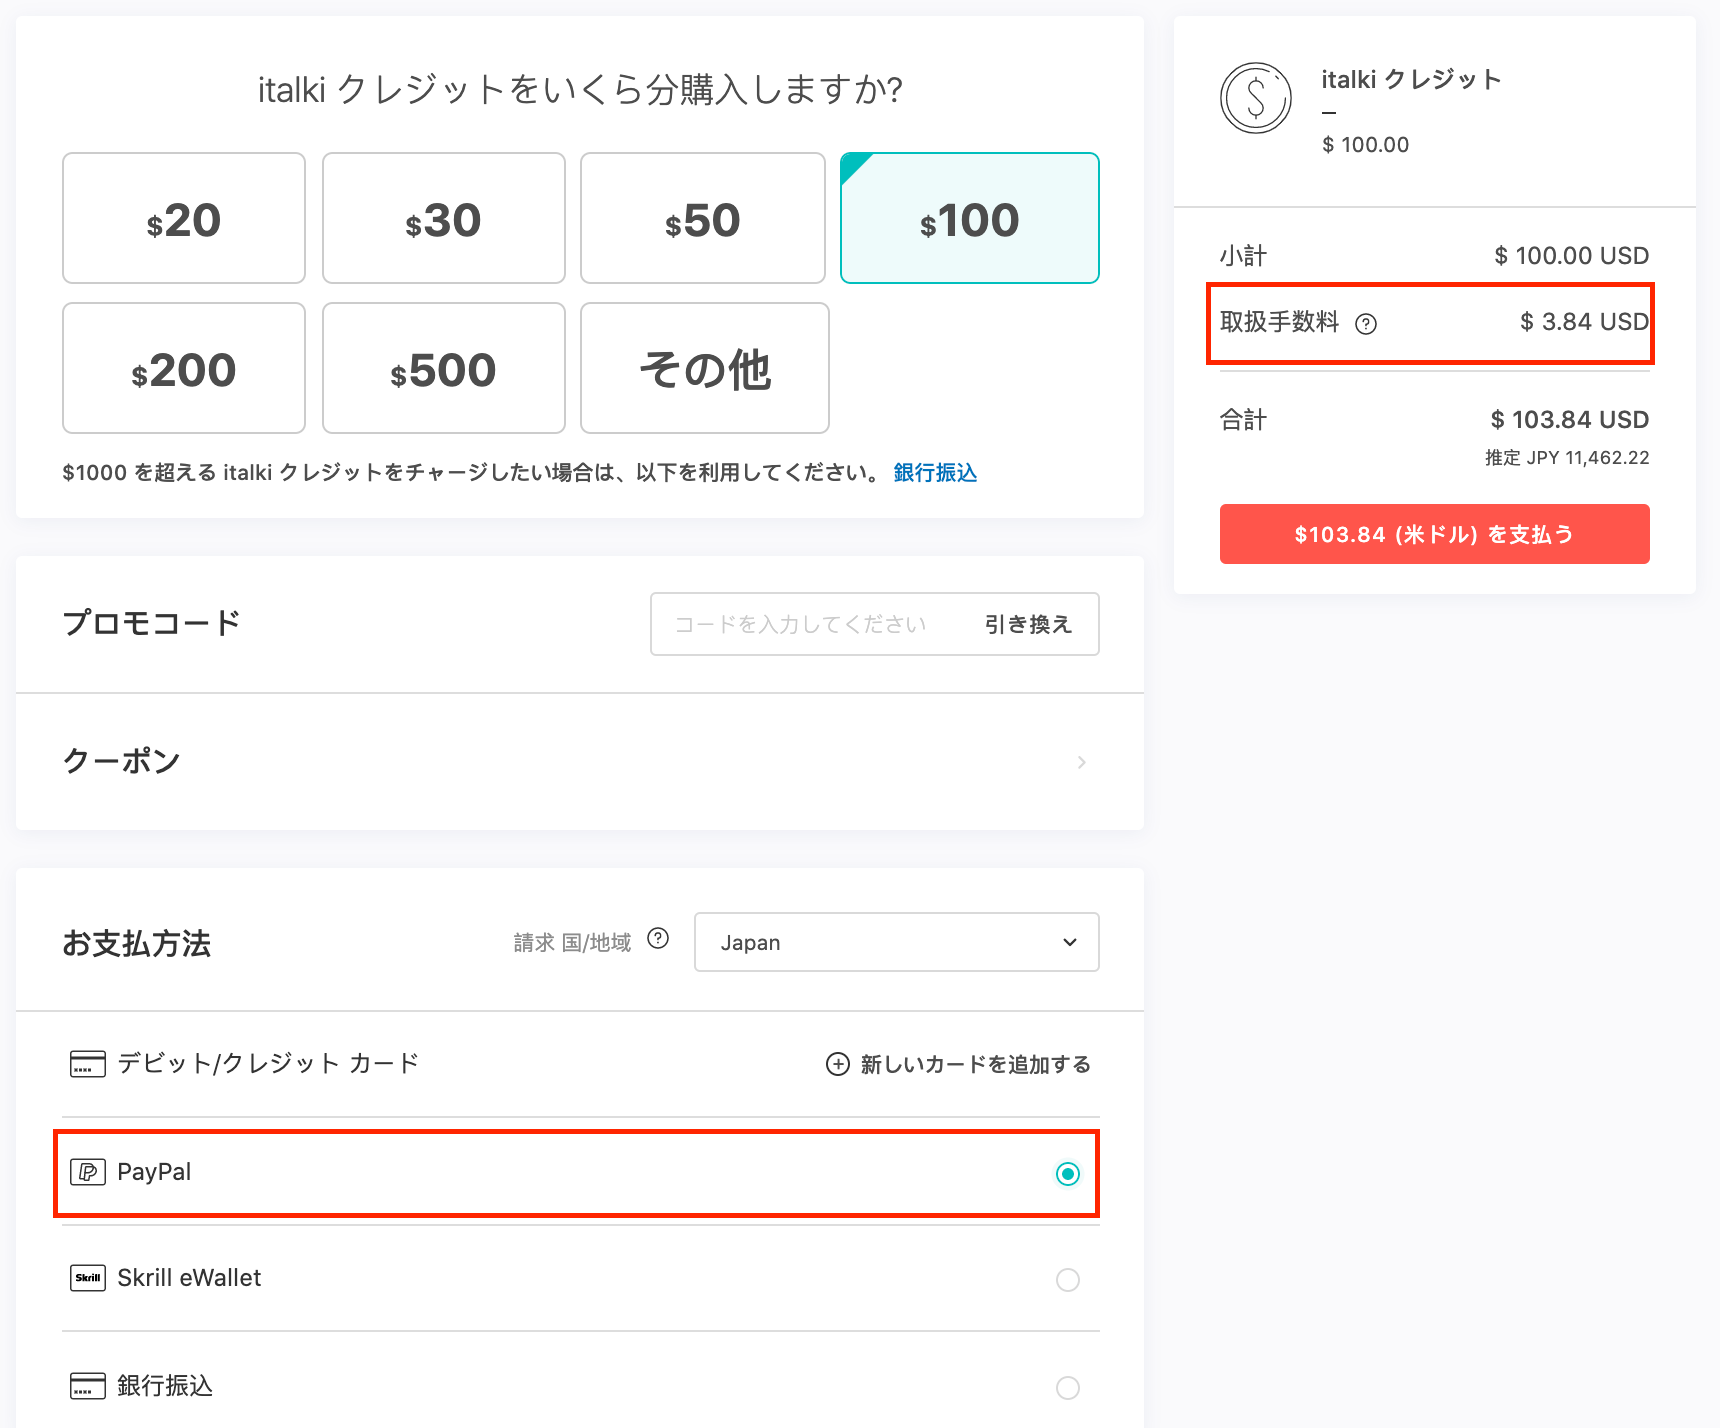Click the 推定 JPY 11,462.22 estimate

tap(1567, 458)
